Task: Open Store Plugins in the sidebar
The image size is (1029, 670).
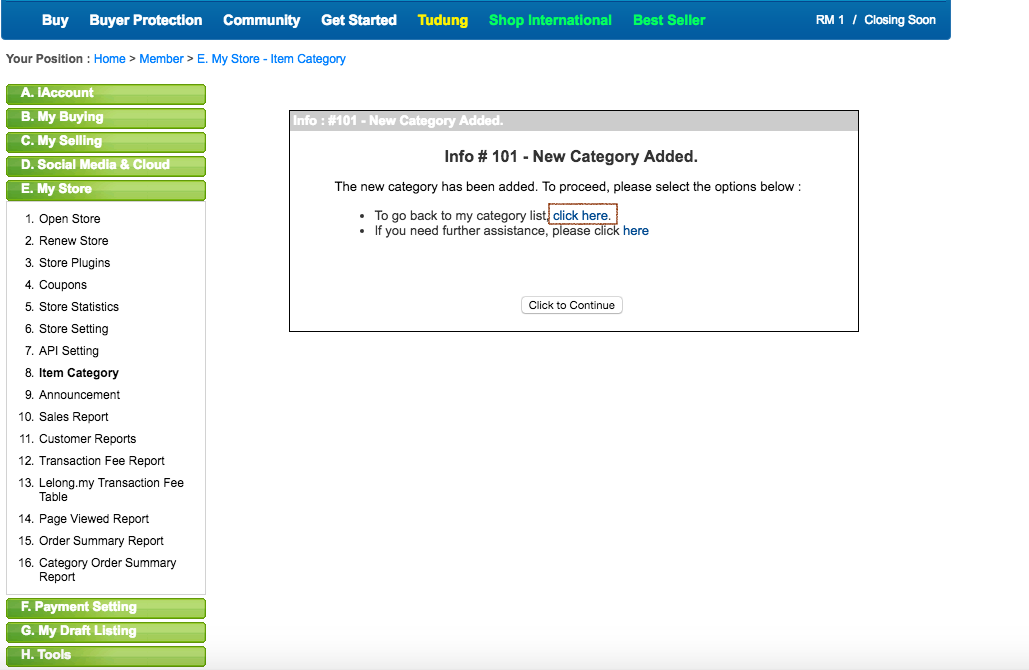Action: coord(74,263)
